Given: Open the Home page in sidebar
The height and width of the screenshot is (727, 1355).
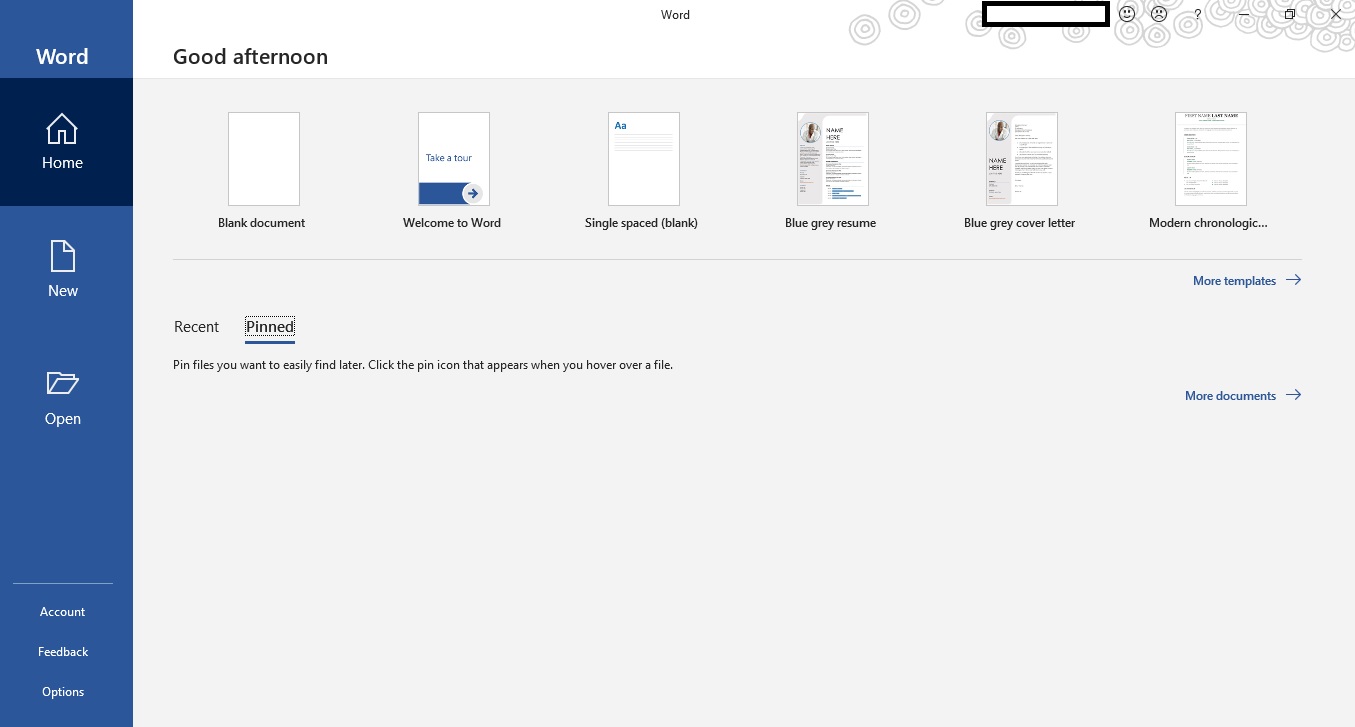Looking at the screenshot, I should (x=66, y=142).
